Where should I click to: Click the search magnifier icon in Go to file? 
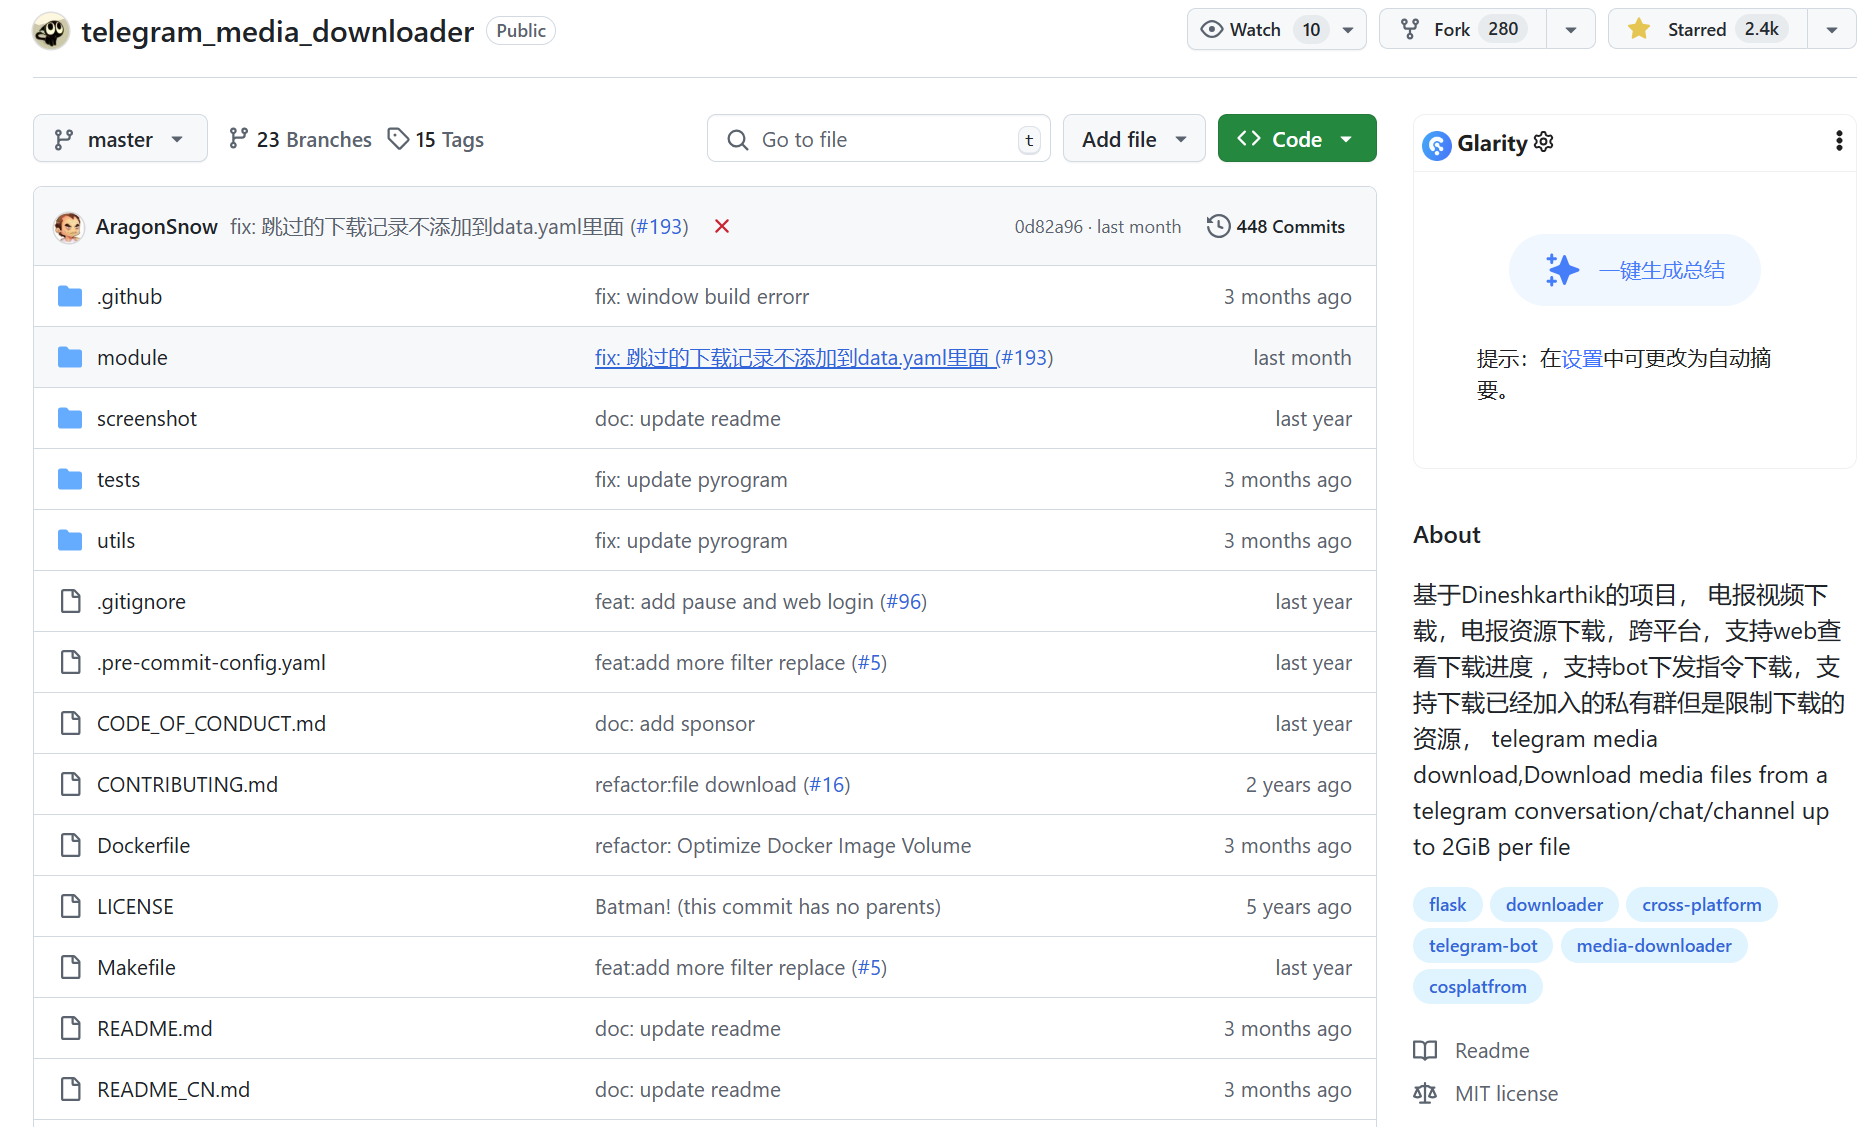click(738, 140)
